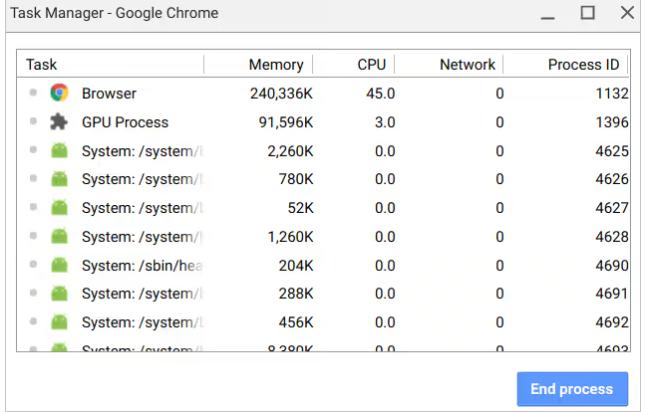655x412 pixels.
Task: Click process ID 4626
Action: tap(612, 179)
